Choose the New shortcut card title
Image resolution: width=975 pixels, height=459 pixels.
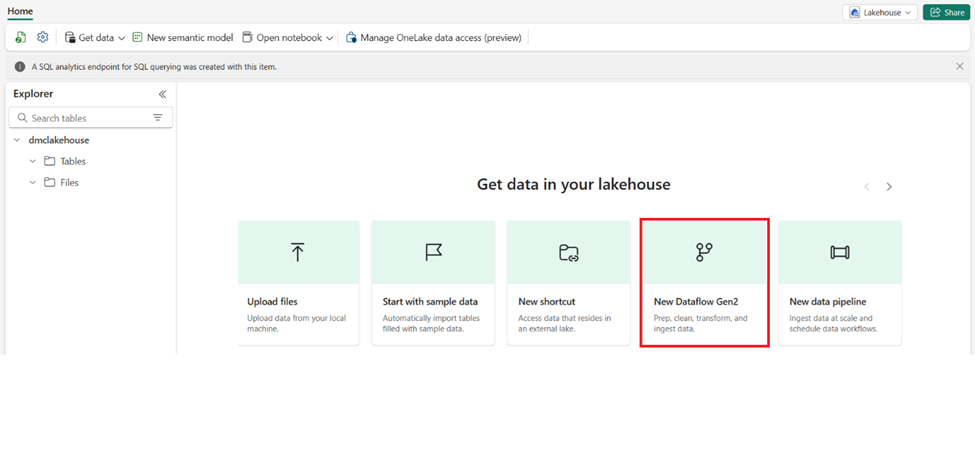click(547, 302)
